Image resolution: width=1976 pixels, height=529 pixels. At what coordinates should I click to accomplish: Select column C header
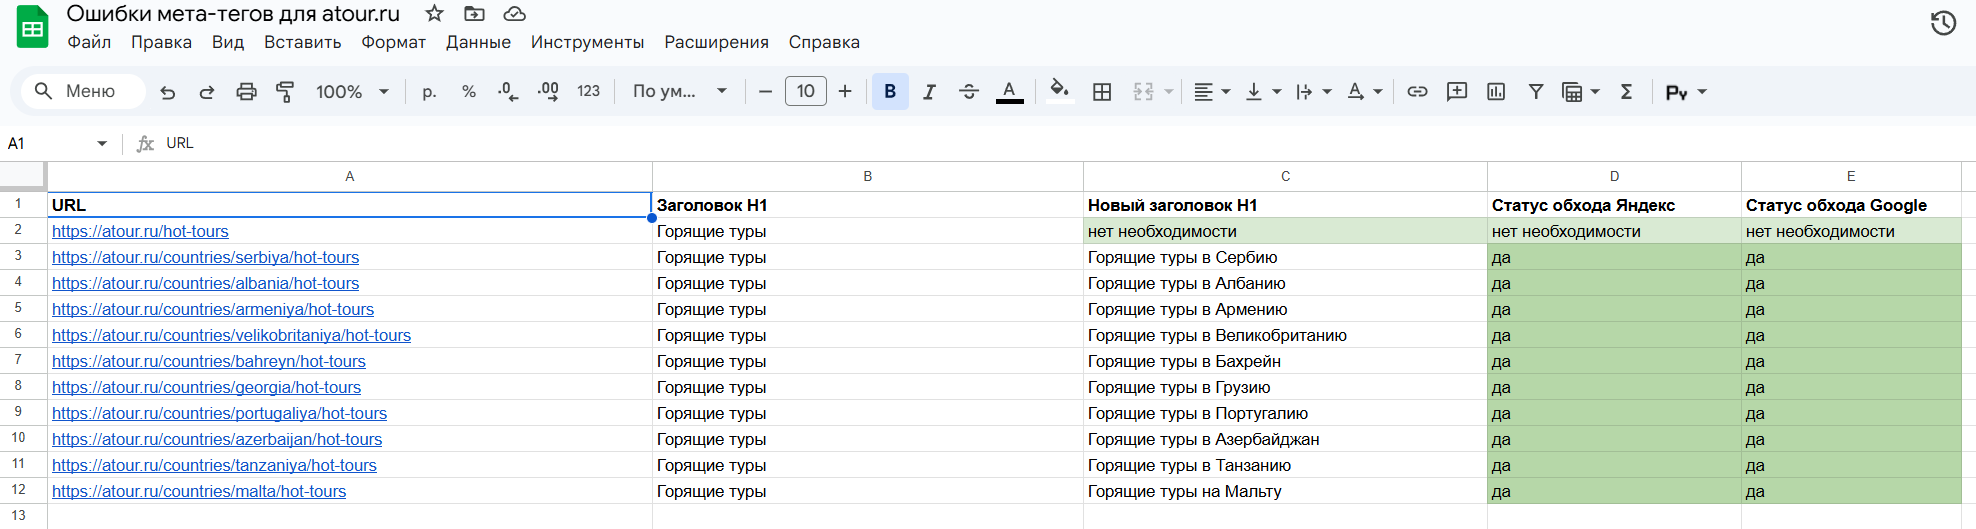[x=1285, y=176]
